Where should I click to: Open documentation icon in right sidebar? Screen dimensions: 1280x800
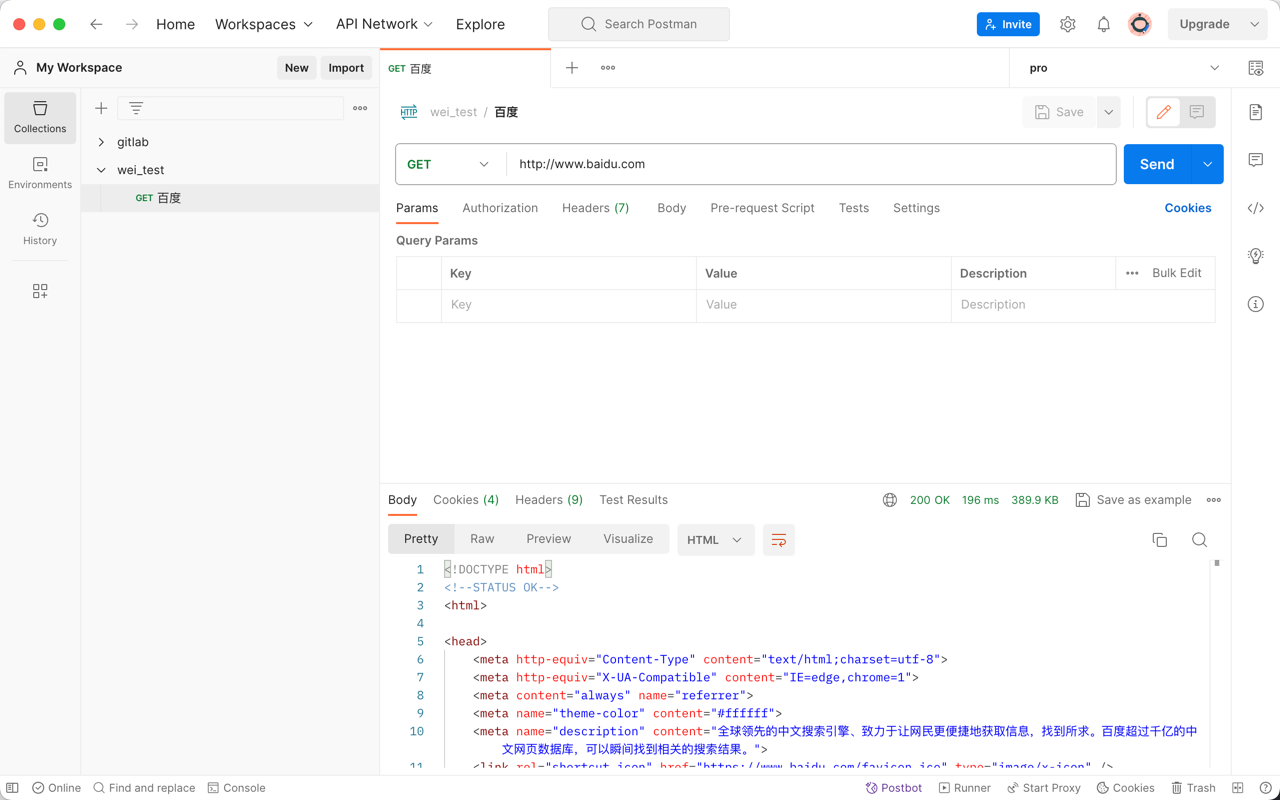pos(1256,112)
